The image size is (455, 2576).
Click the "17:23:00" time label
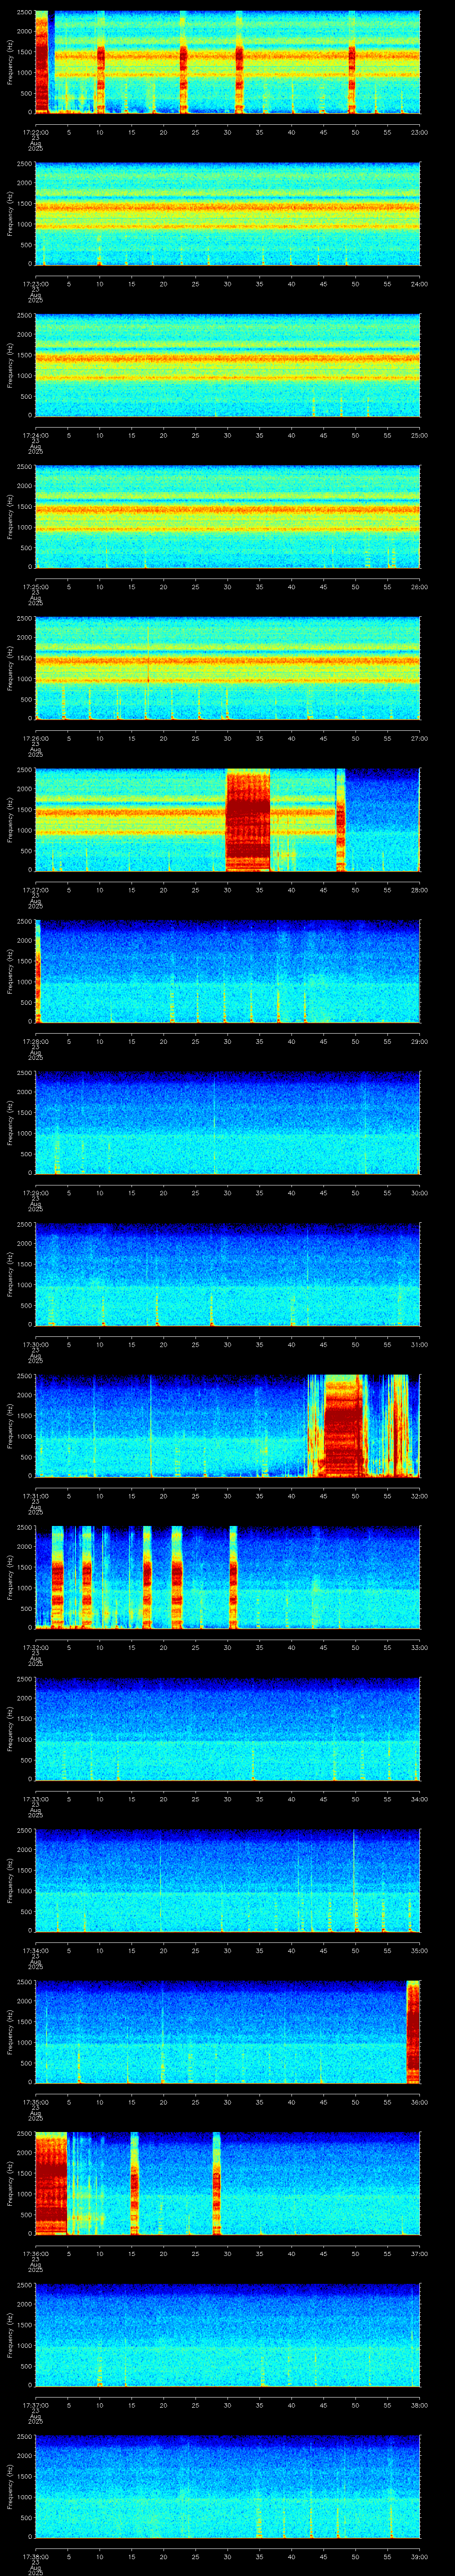point(35,284)
